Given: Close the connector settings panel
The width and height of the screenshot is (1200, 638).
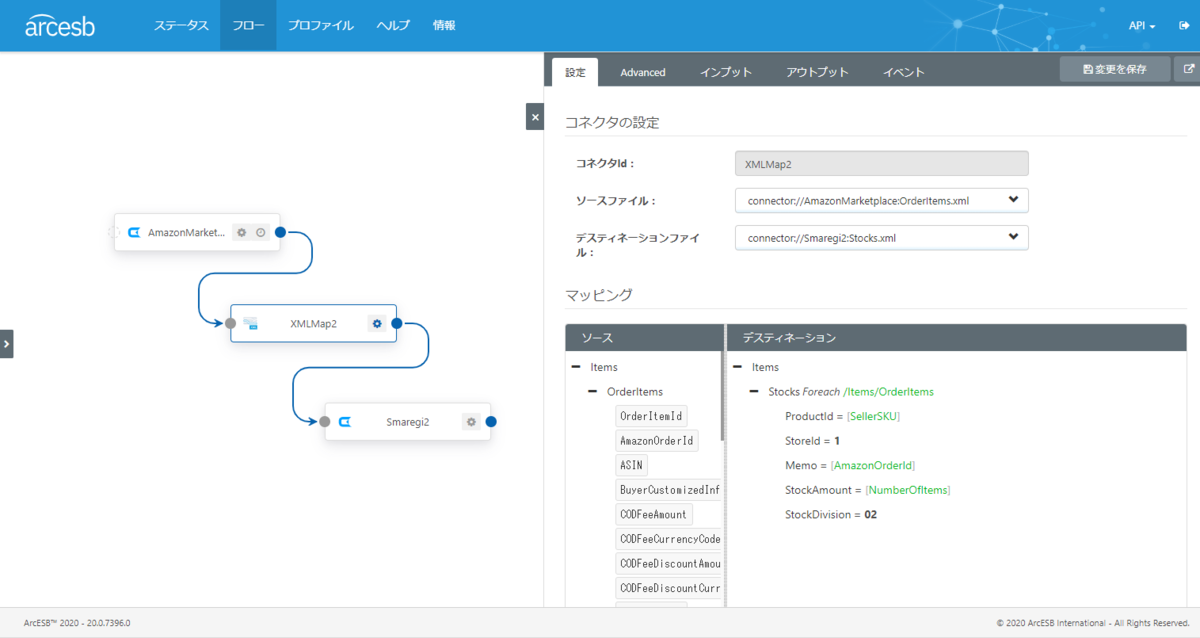Looking at the screenshot, I should click(x=535, y=117).
